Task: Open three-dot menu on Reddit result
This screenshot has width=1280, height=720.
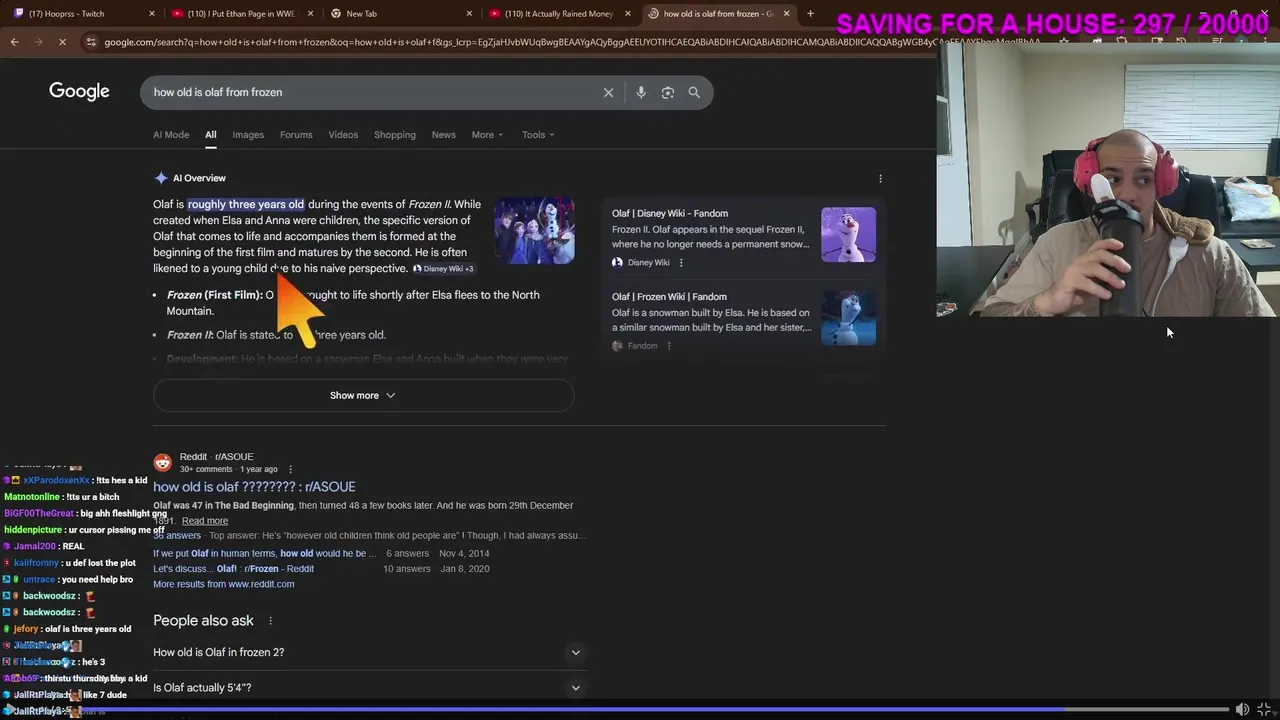Action: click(x=290, y=469)
